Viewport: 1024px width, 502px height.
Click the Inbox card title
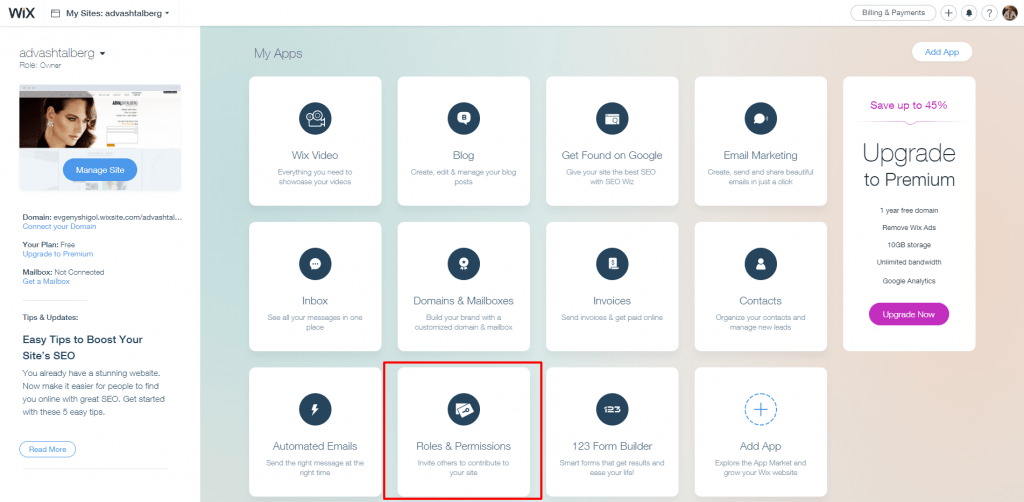pyautogui.click(x=315, y=301)
